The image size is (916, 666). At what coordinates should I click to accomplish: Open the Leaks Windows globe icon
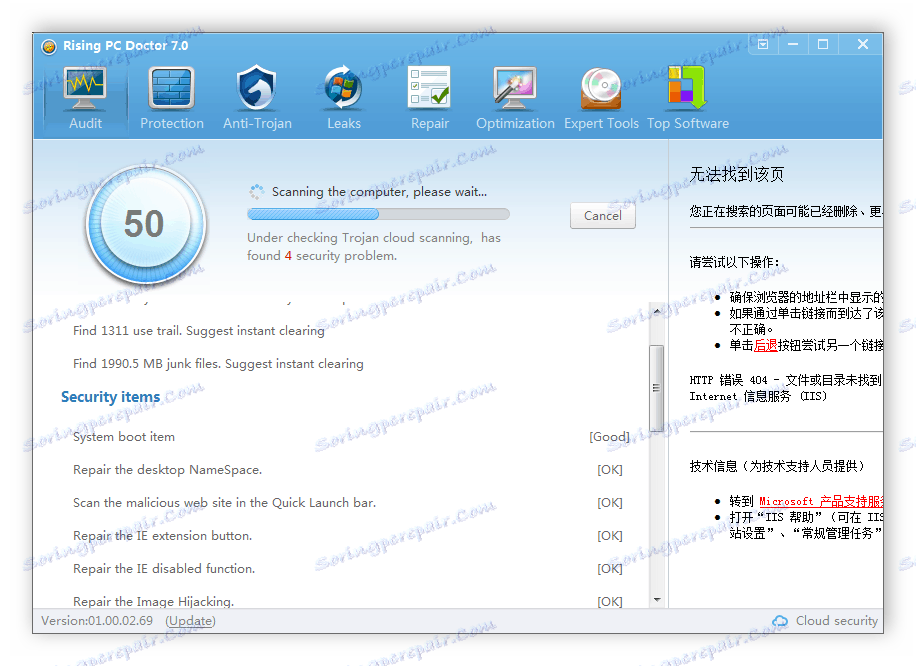pos(343,89)
